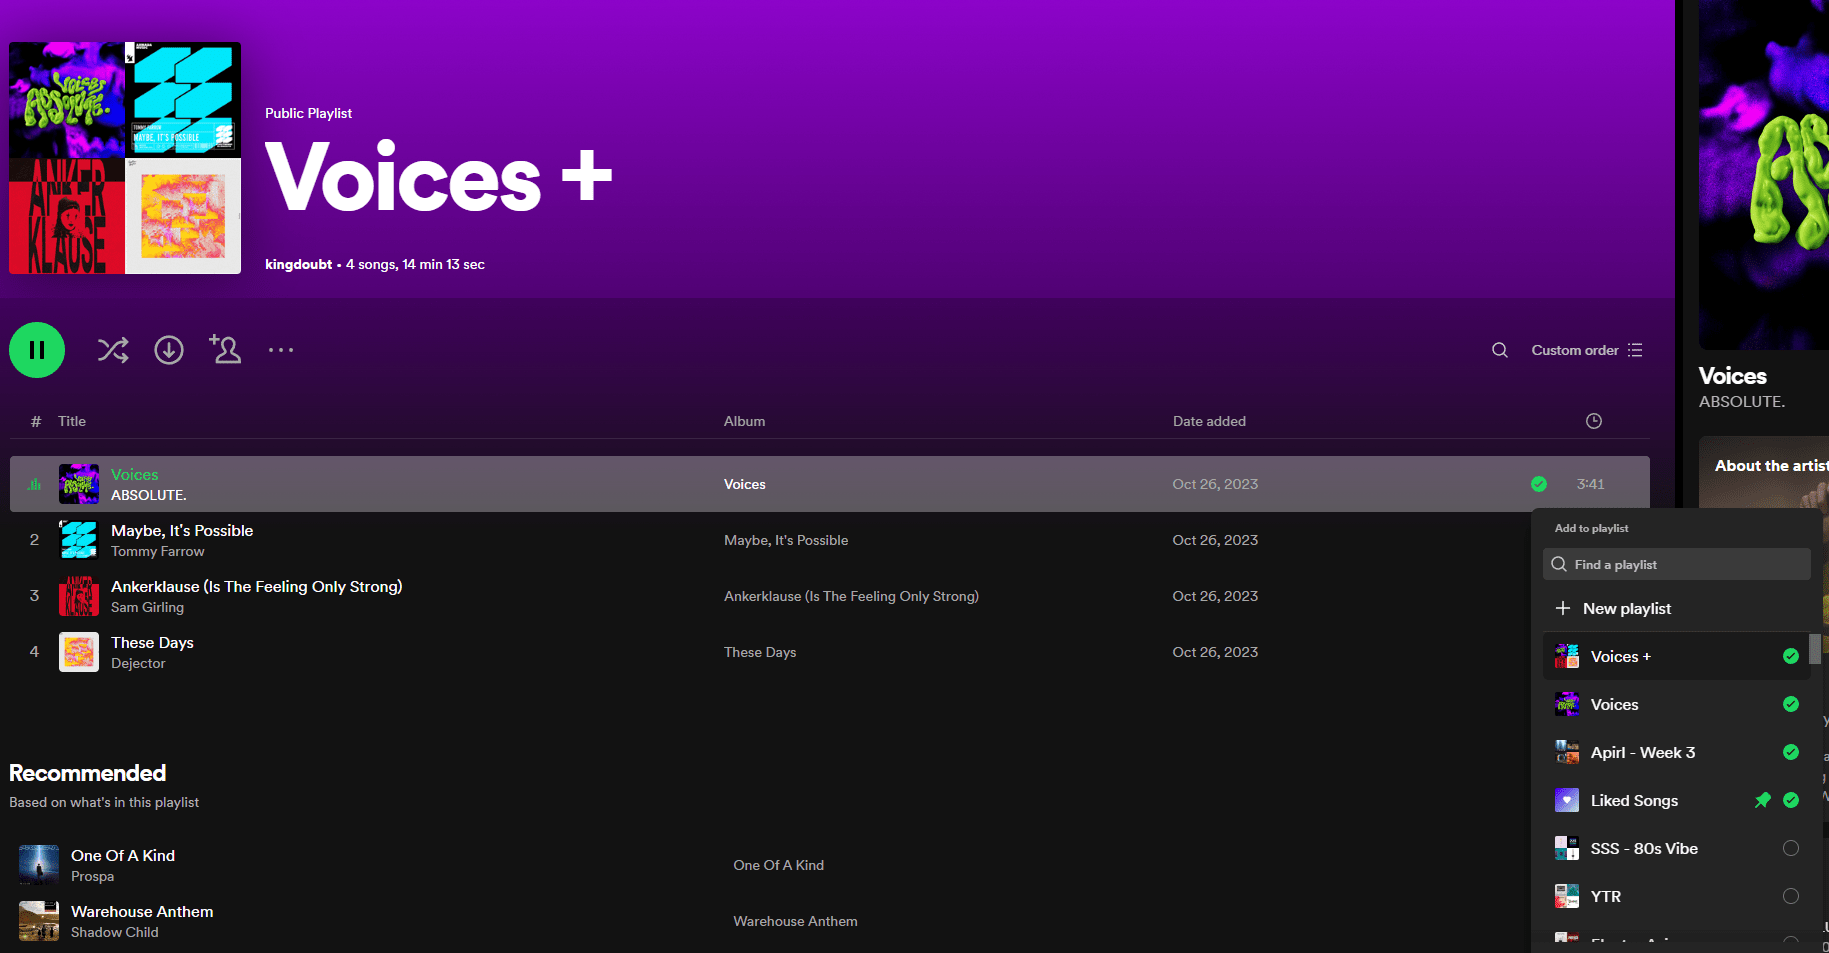The image size is (1829, 953).
Task: Open the Tommy Farrow artist link
Action: [x=158, y=551]
